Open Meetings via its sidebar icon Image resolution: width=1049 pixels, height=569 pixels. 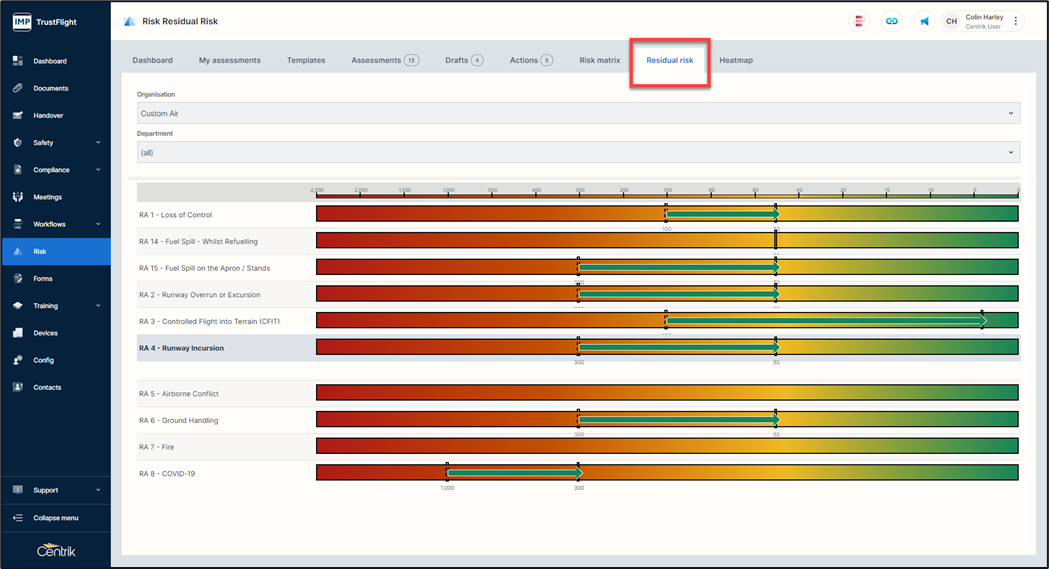coord(17,197)
